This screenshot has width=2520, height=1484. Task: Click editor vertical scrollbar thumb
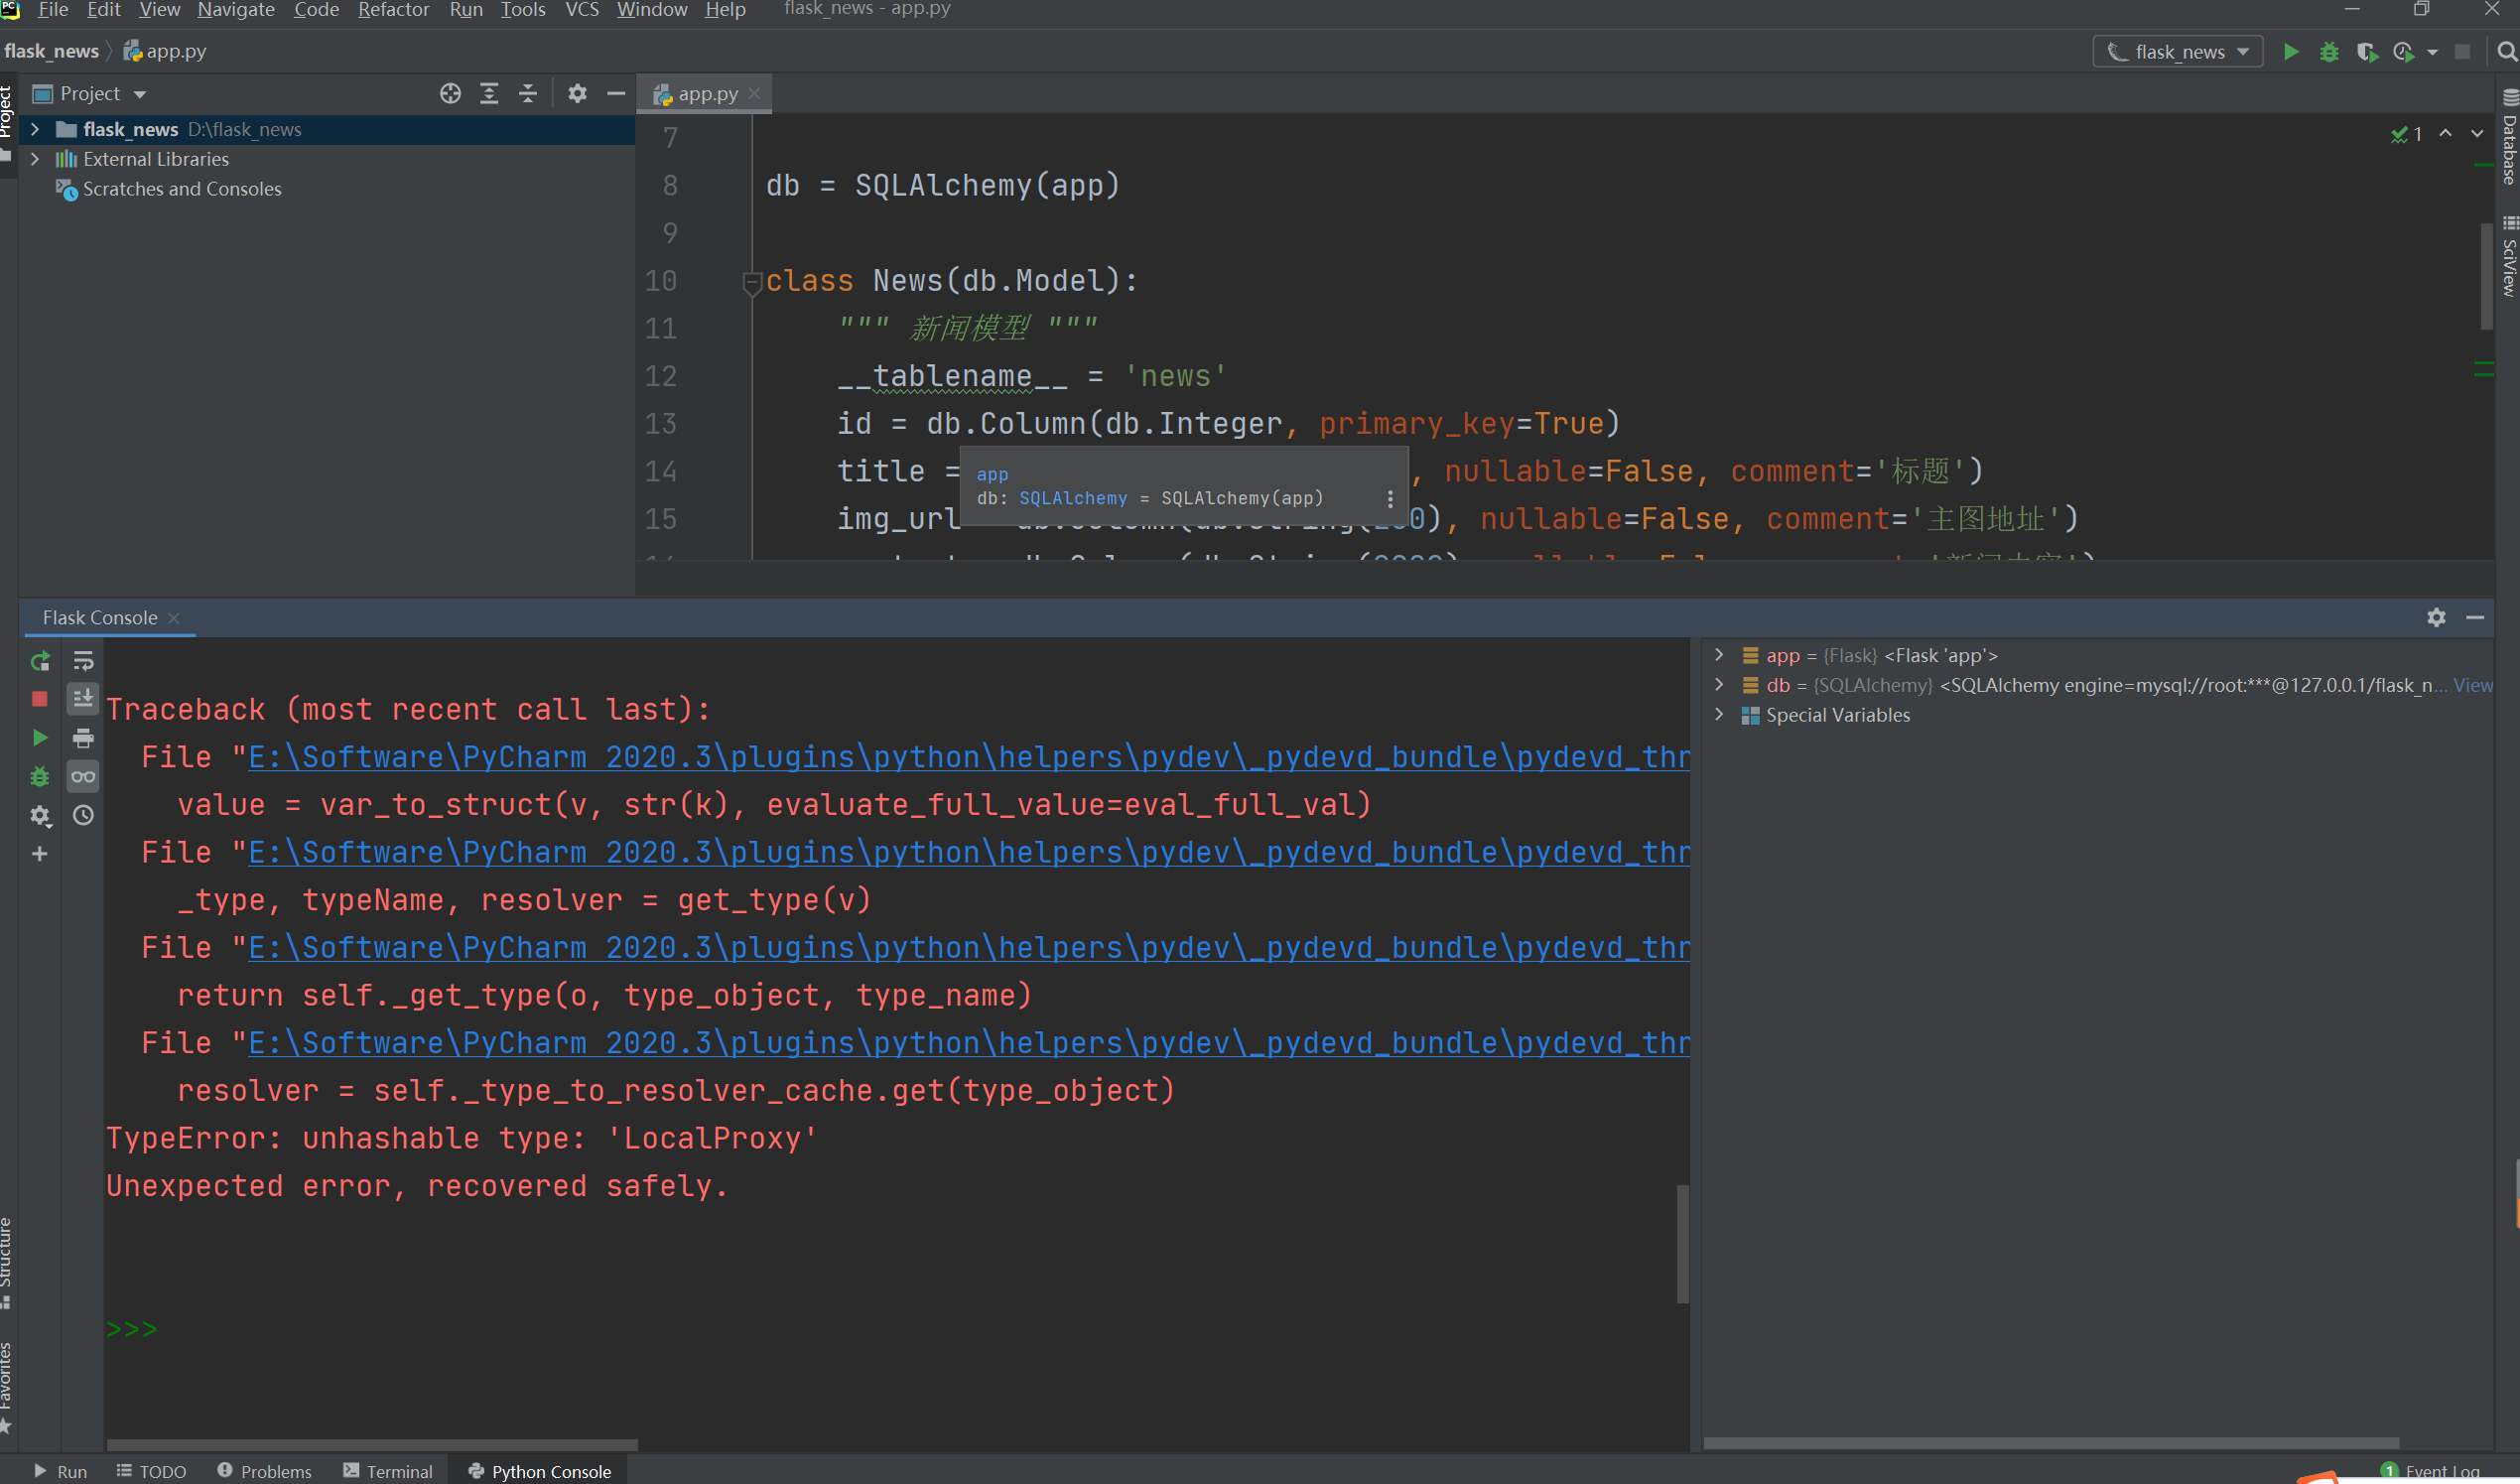click(2486, 276)
